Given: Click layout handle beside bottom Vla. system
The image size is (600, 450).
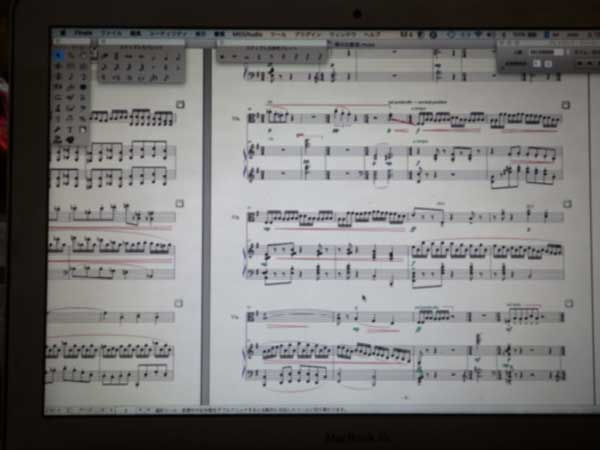Looking at the screenshot, I should tap(569, 304).
